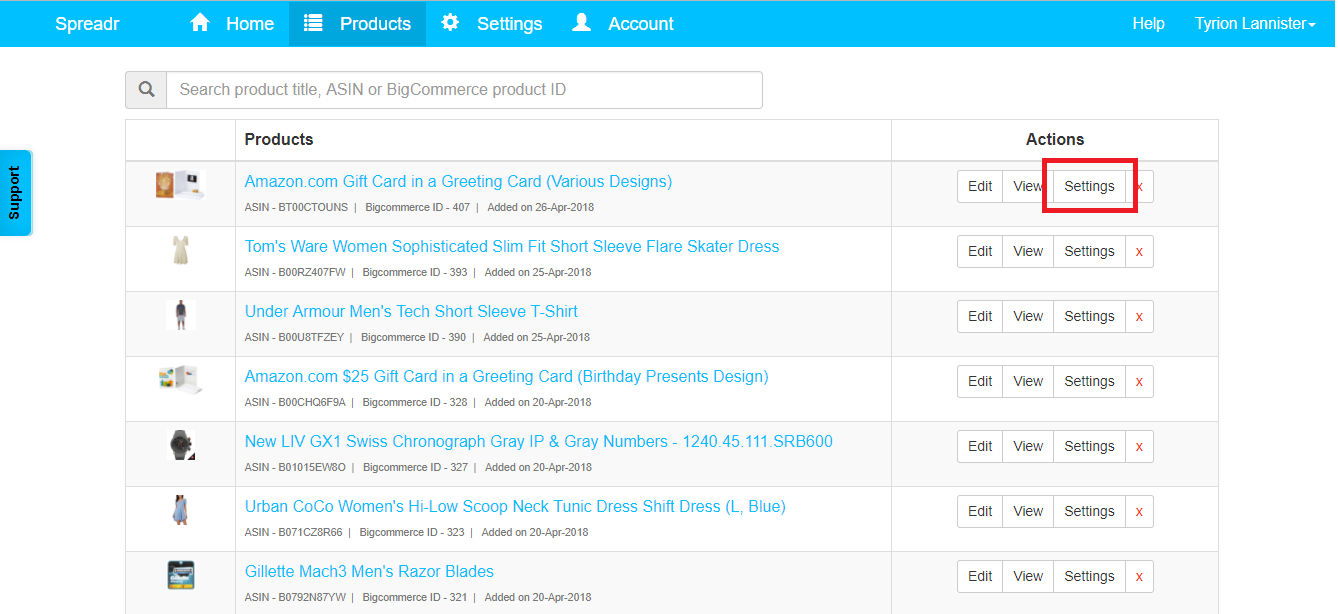The width and height of the screenshot is (1338, 614).
Task: View Tom's Ware Skater Dress
Action: [x=1028, y=251]
